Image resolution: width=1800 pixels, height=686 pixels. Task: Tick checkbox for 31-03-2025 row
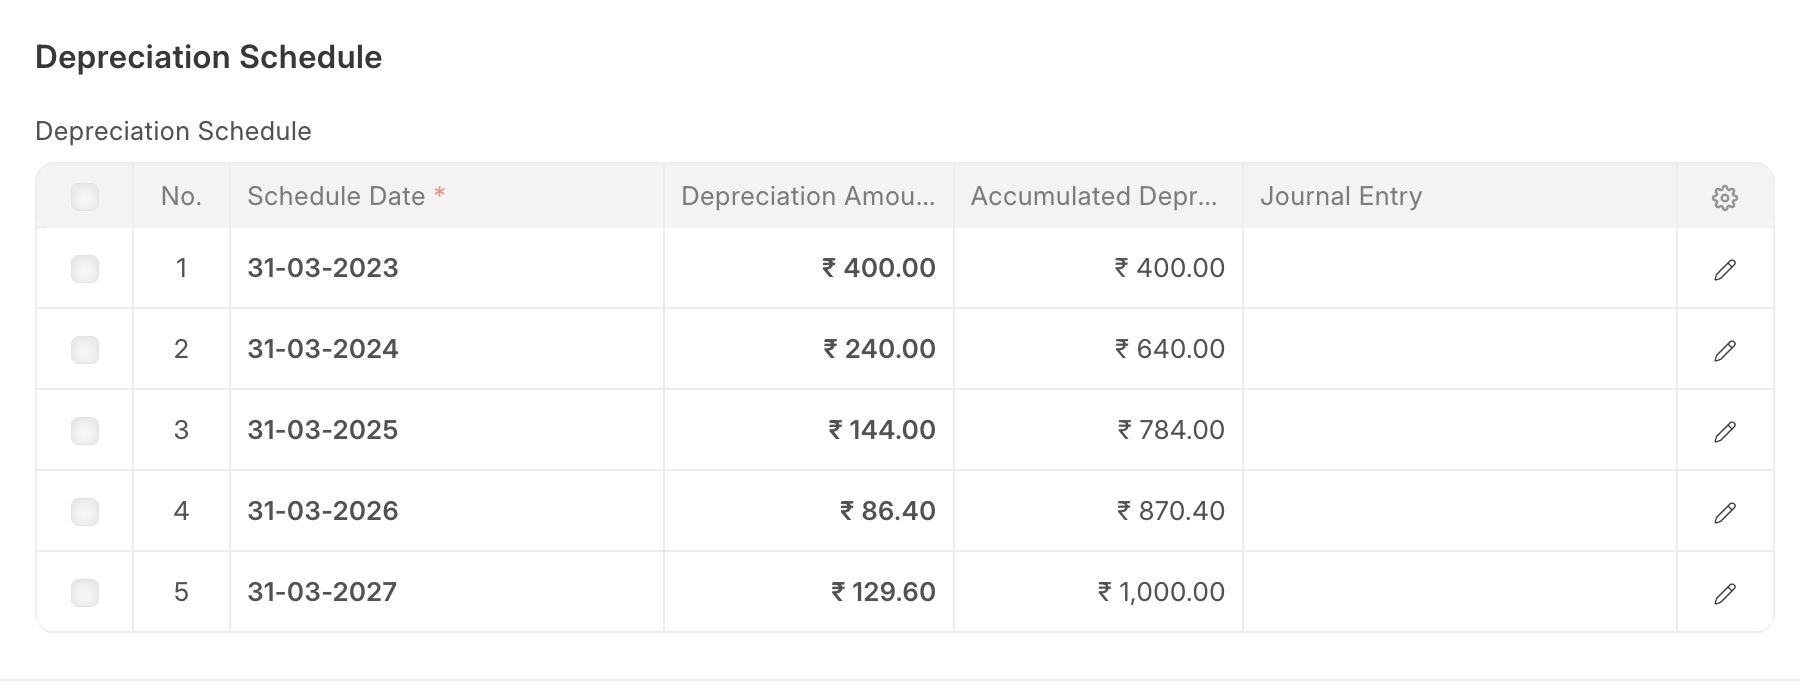pos(85,431)
